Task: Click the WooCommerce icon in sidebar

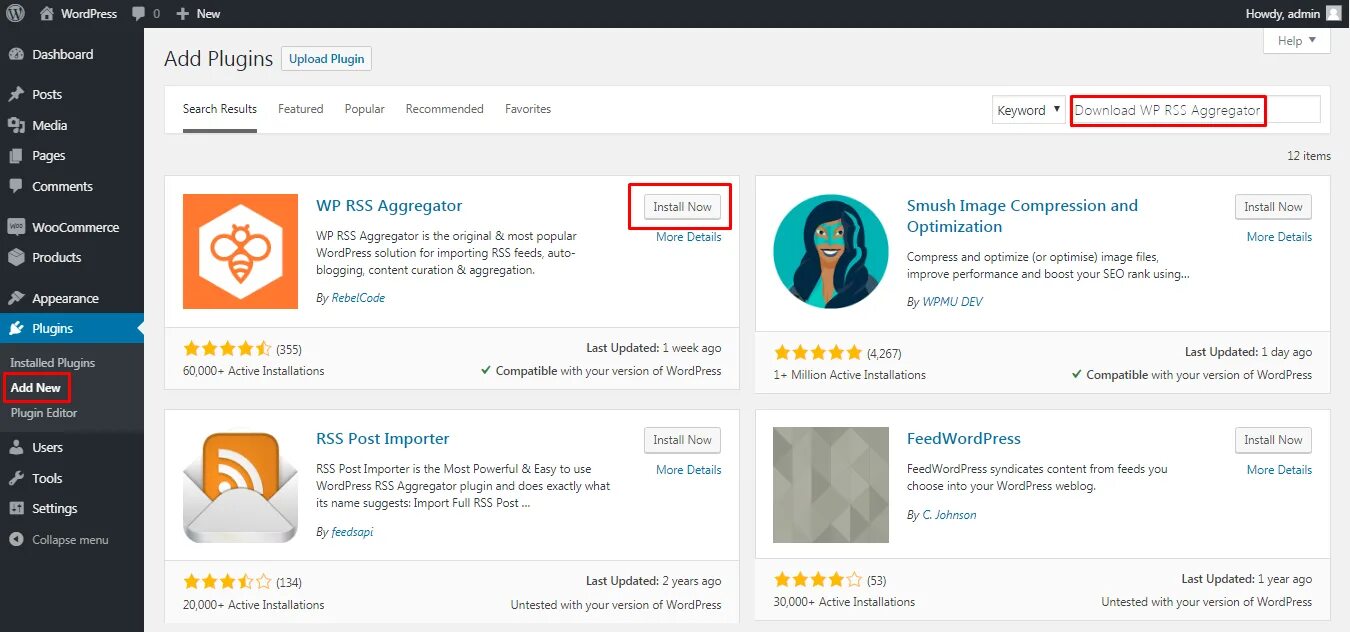Action: (x=16, y=227)
